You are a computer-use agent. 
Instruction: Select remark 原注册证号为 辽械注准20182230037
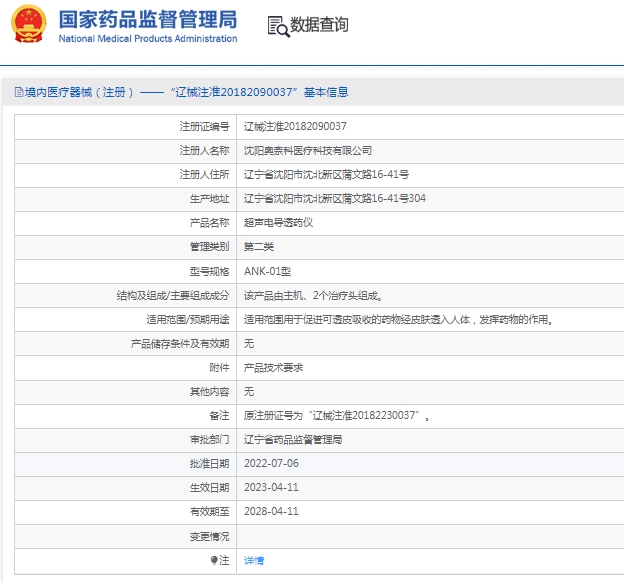coord(337,415)
